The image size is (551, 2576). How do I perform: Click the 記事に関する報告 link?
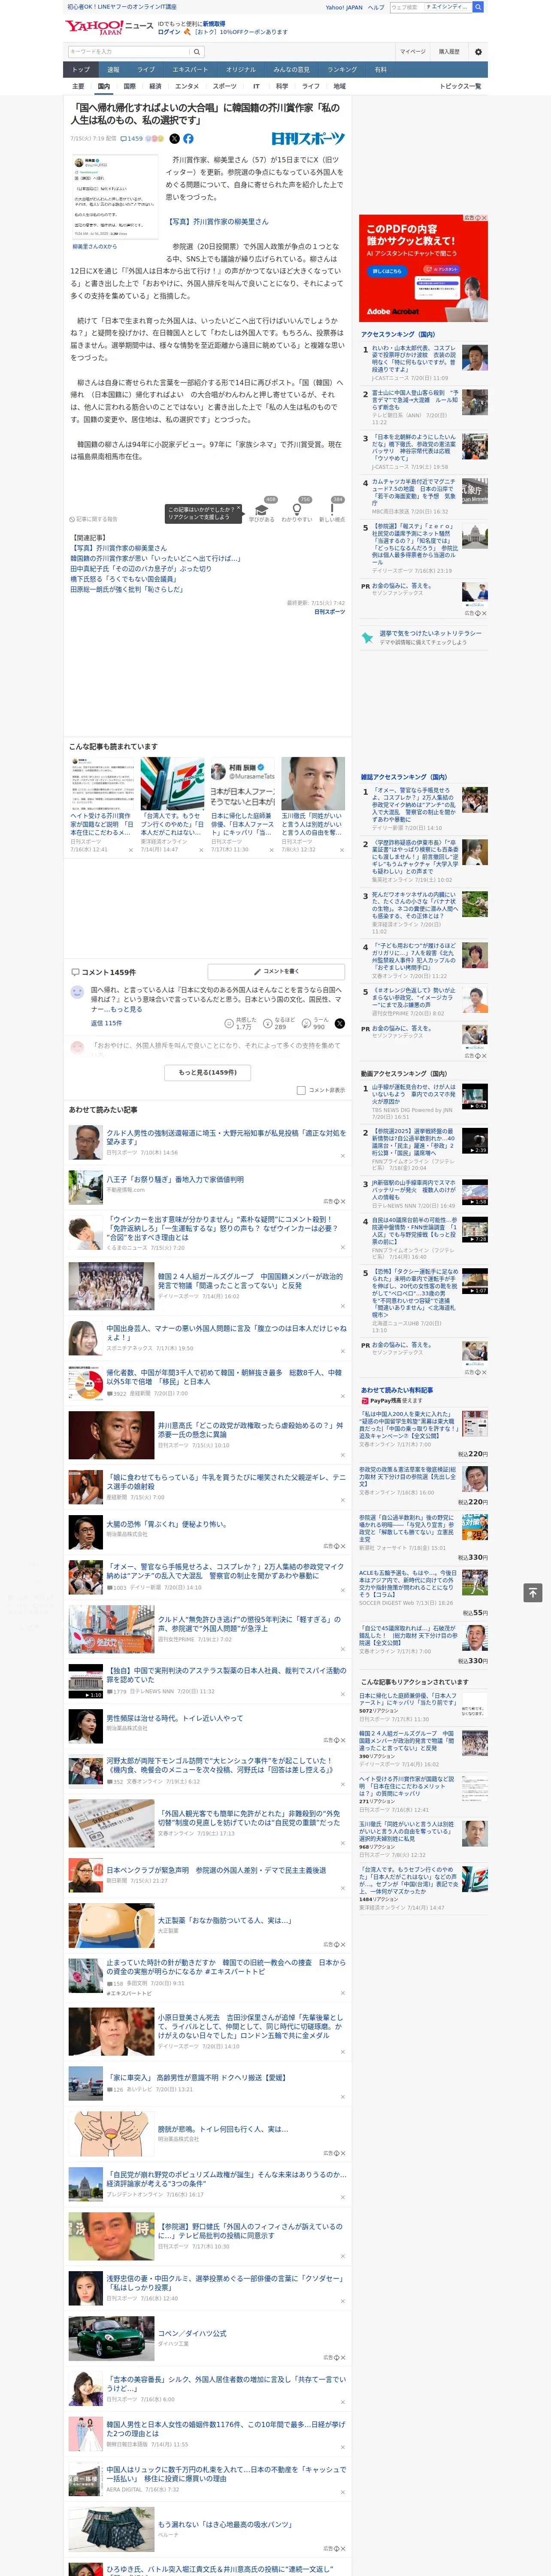click(x=94, y=519)
